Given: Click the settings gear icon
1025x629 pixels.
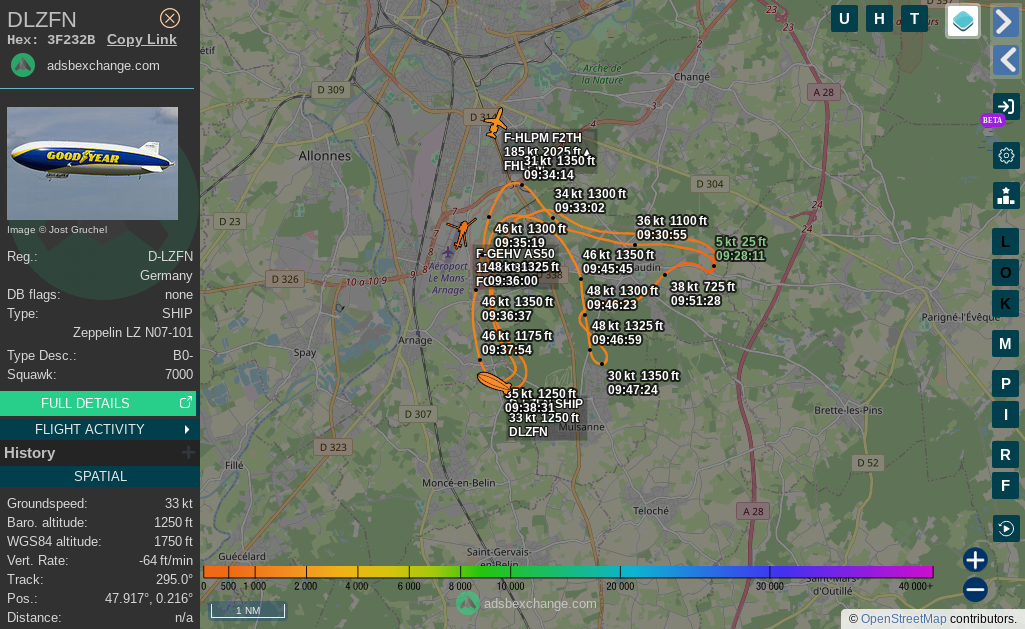Looking at the screenshot, I should pyautogui.click(x=1006, y=155).
